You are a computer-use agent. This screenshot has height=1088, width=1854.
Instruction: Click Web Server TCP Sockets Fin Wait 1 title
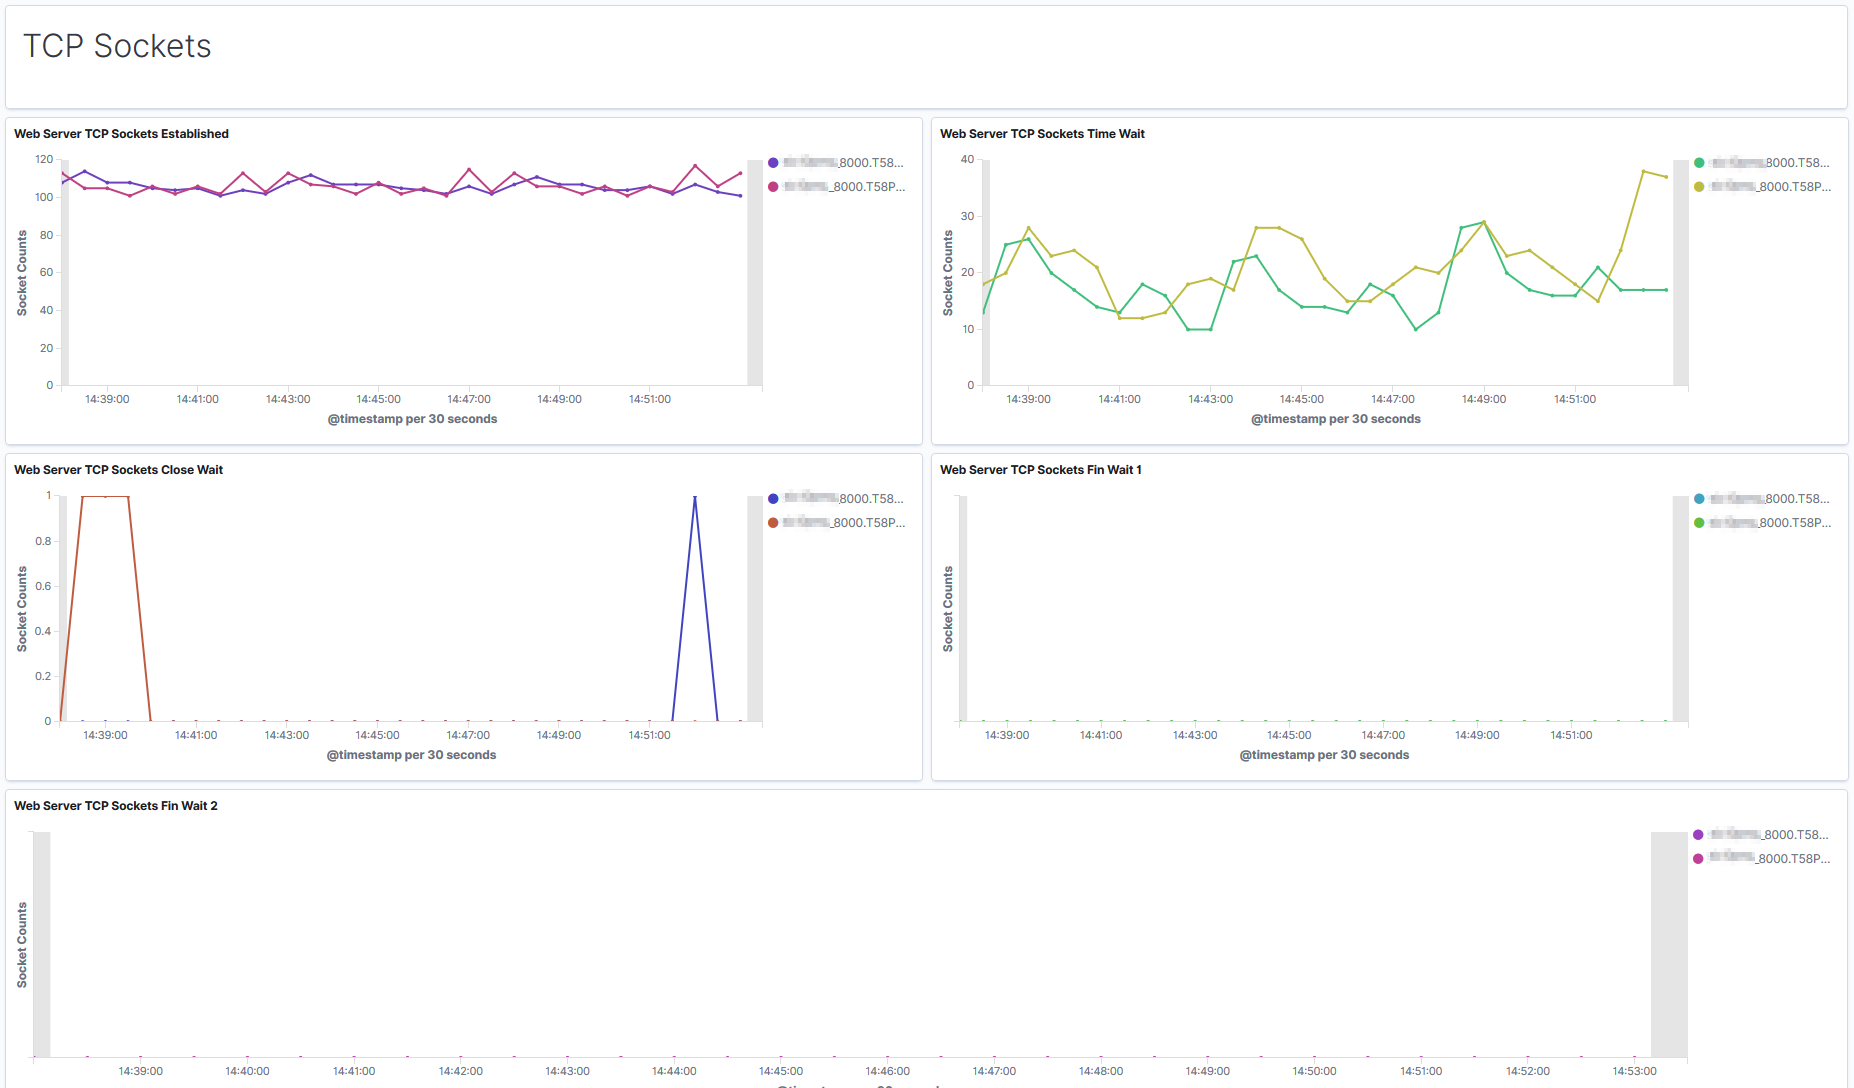coord(1040,470)
